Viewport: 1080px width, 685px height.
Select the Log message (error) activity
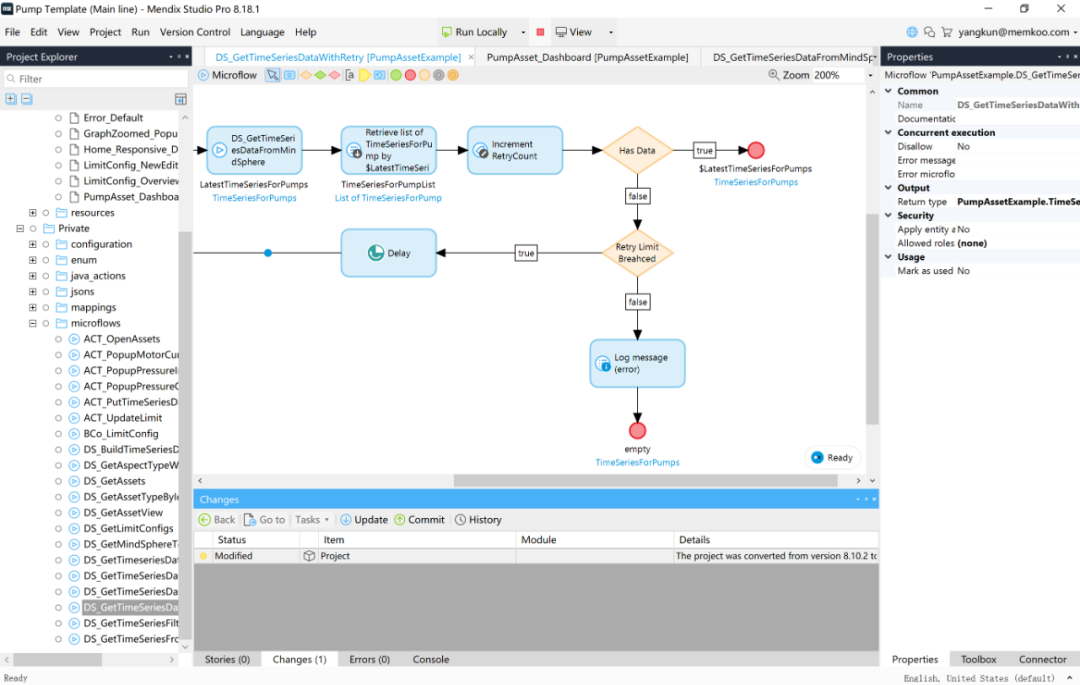(x=637, y=363)
